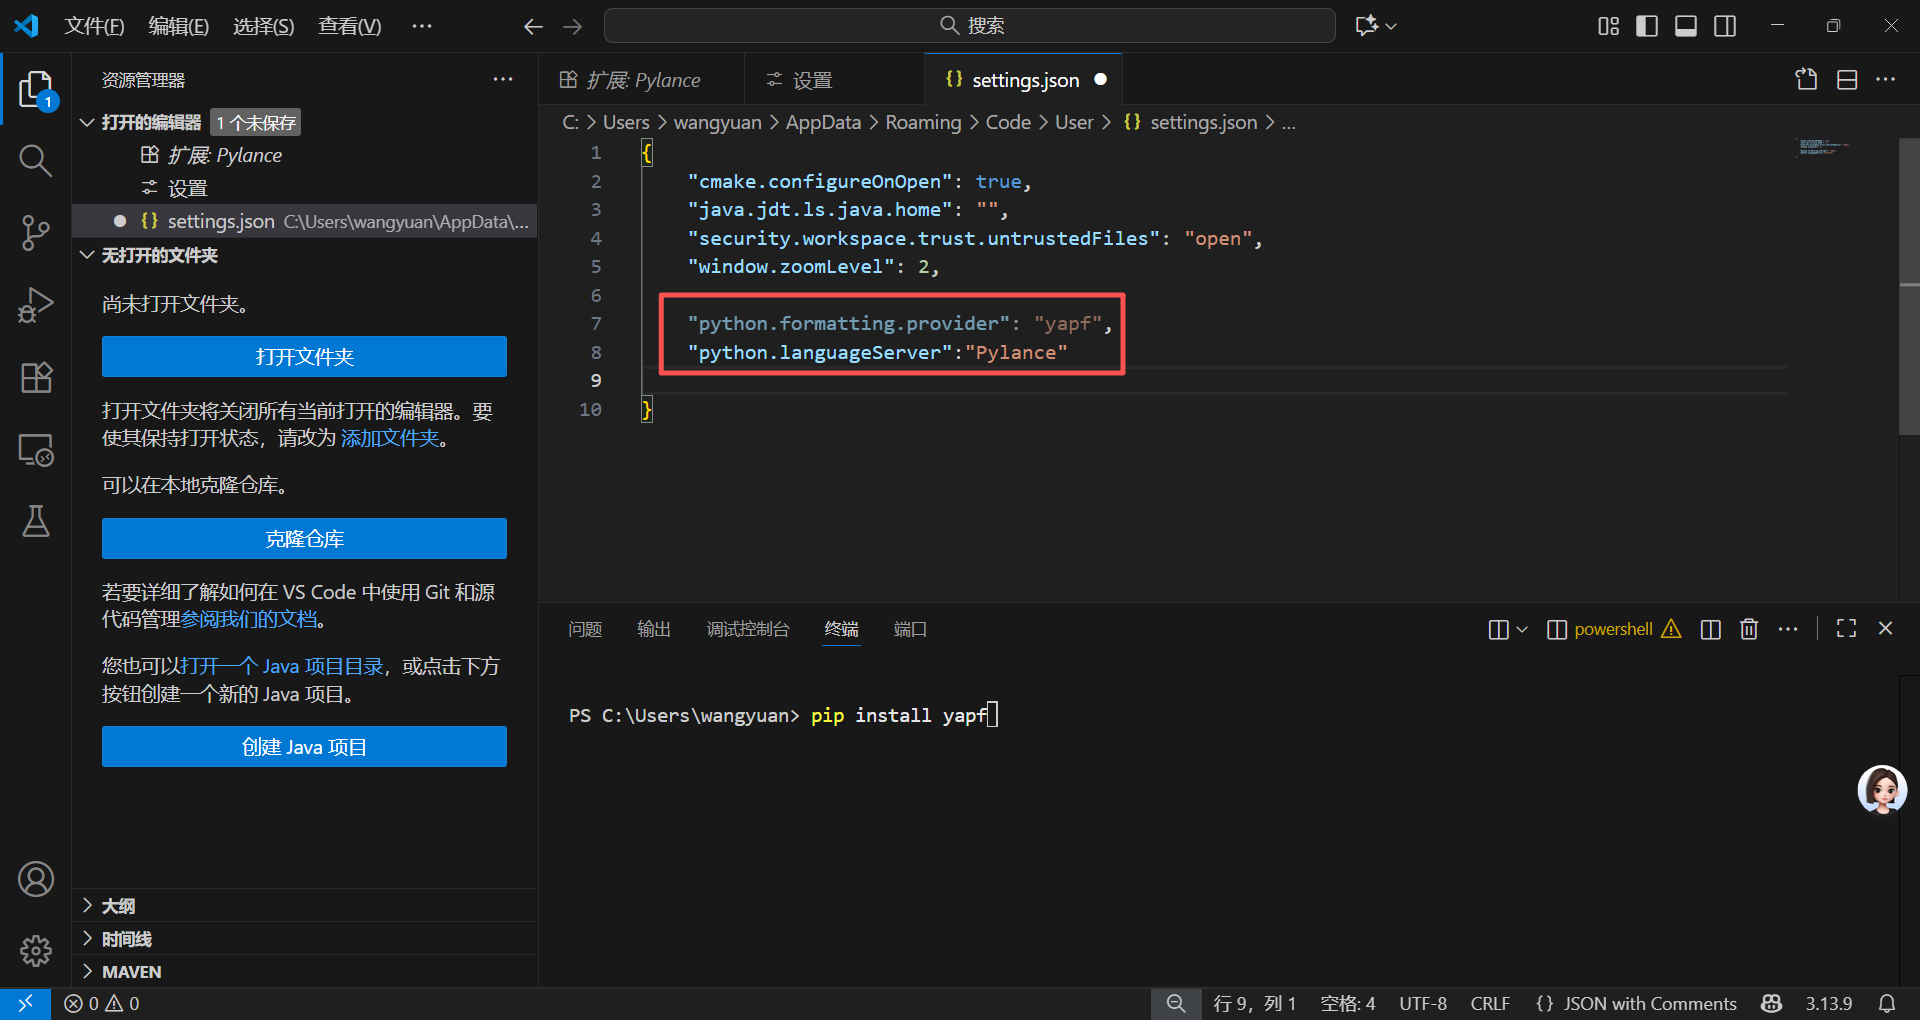The image size is (1920, 1020).
Task: Open the Search view in activity bar
Action: tap(36, 160)
